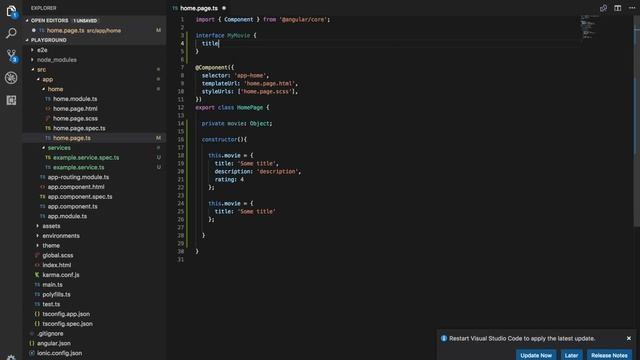The image size is (640, 360).
Task: Open home.module.ts in the explorer
Action: [x=75, y=99]
